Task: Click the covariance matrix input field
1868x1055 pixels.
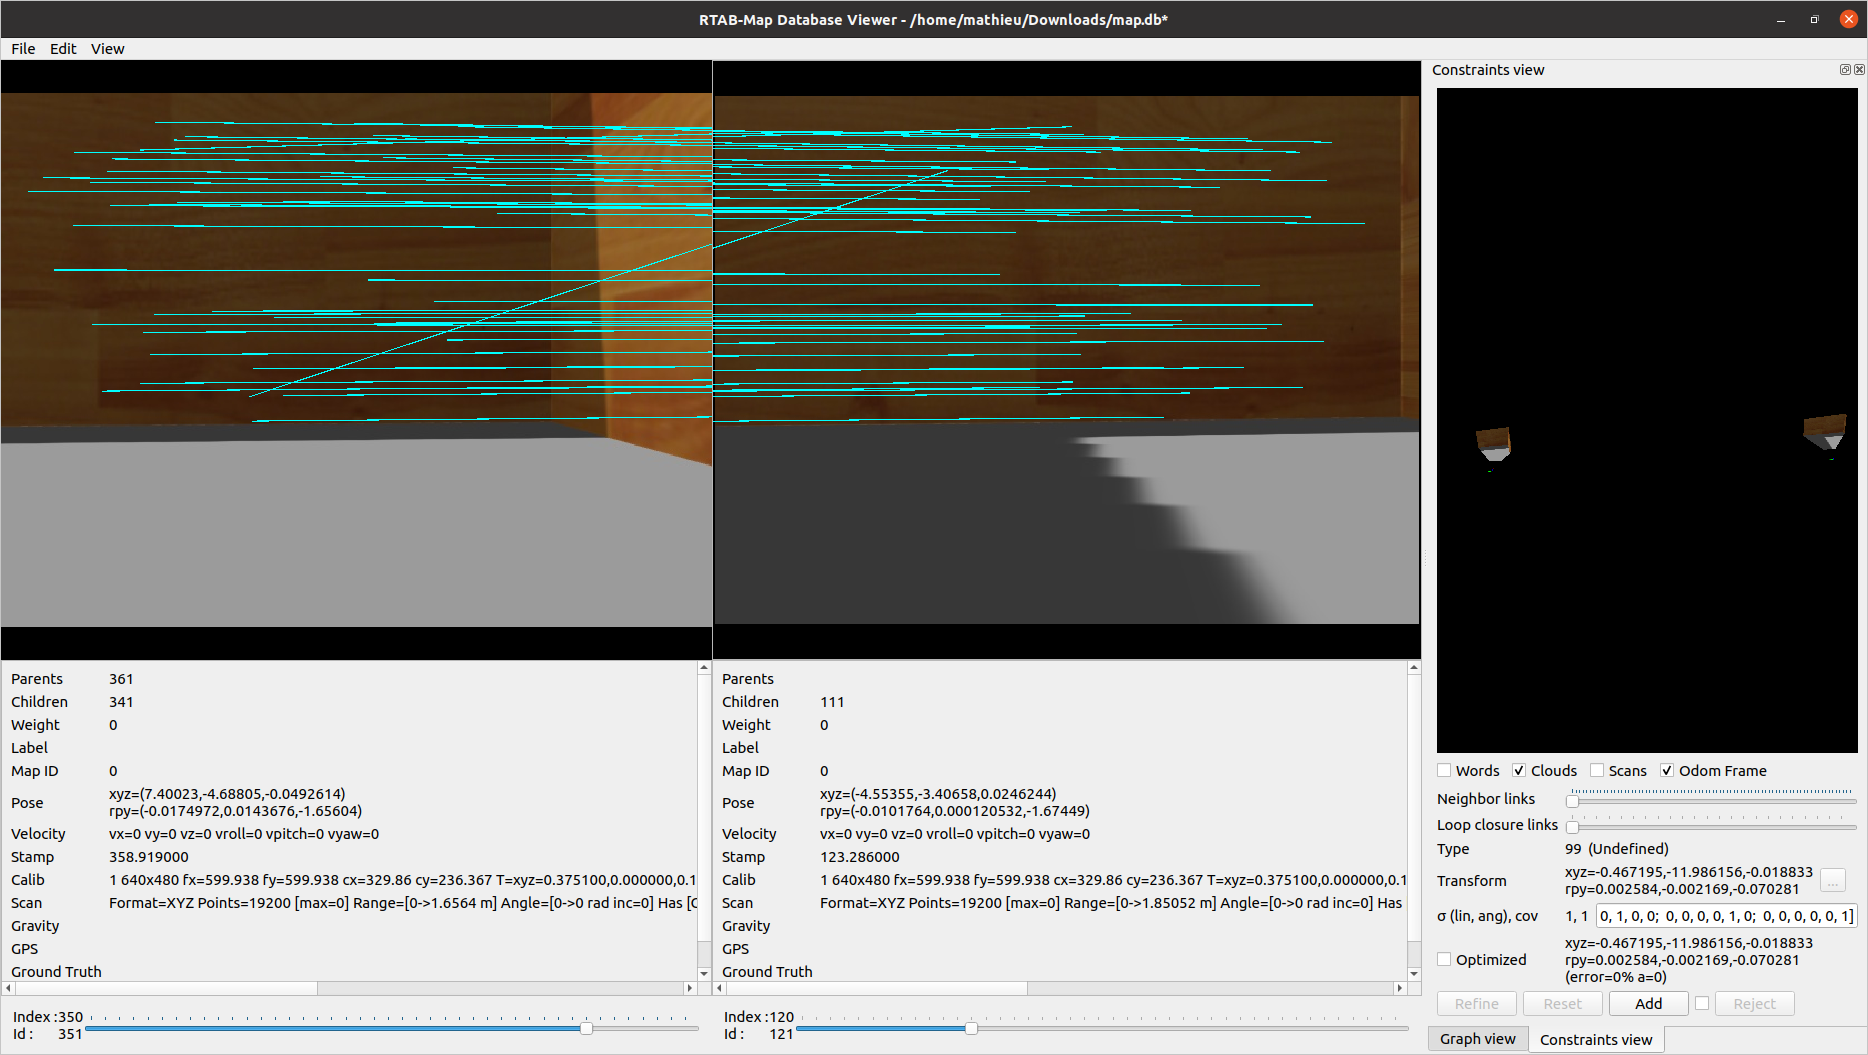Action: point(1726,916)
